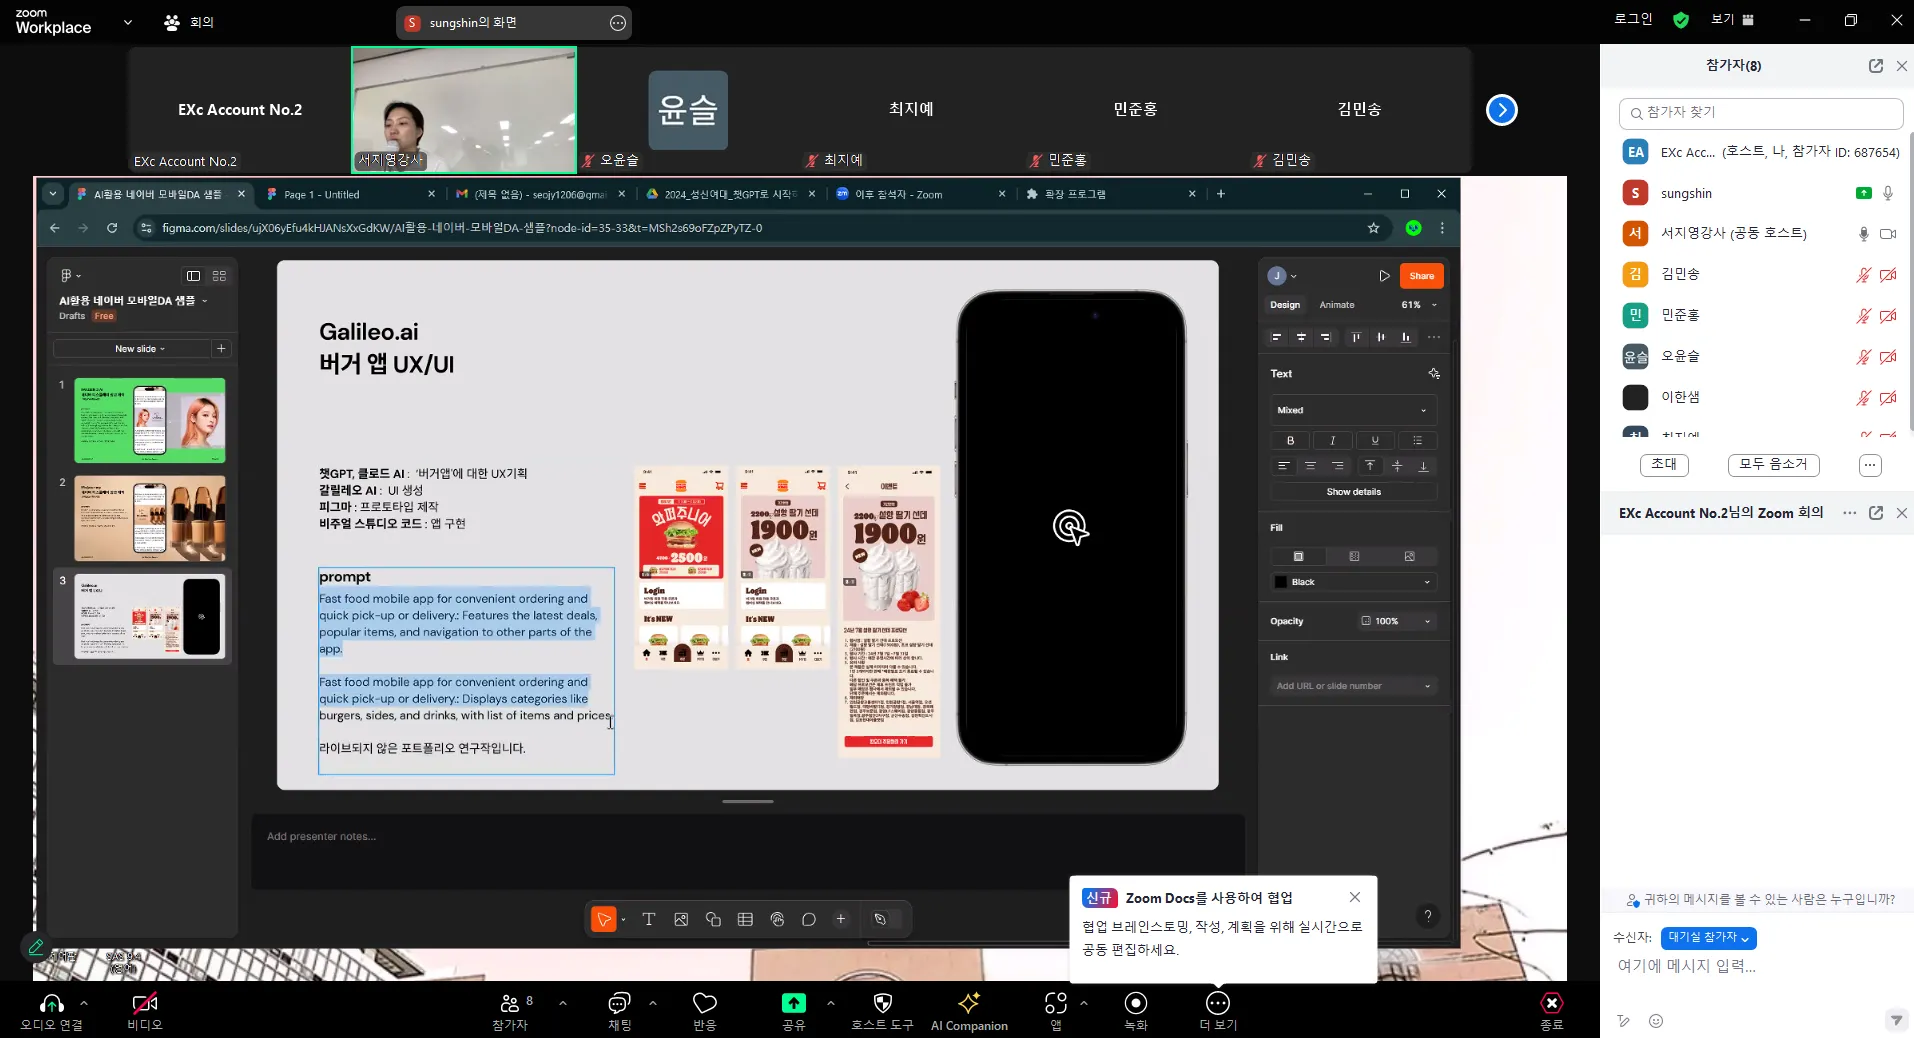Open the Black fill color dropdown

[x=1427, y=582]
